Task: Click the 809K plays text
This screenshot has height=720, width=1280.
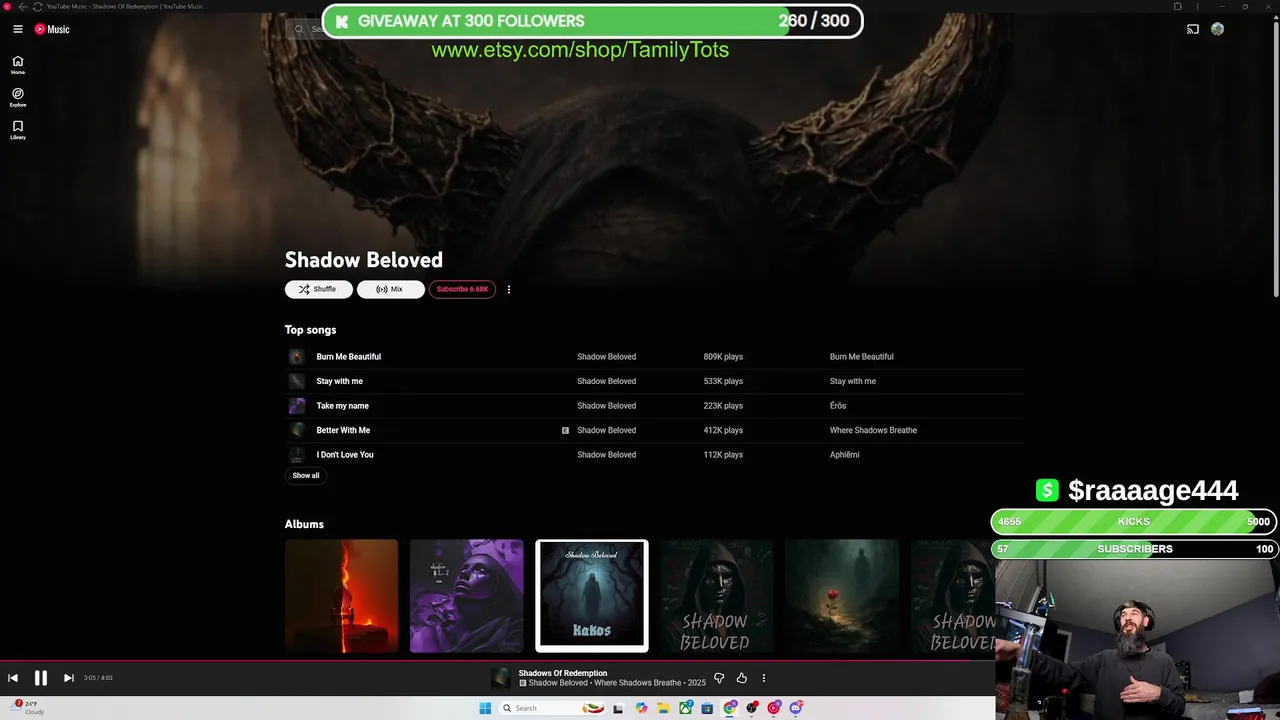Action: coord(723,357)
